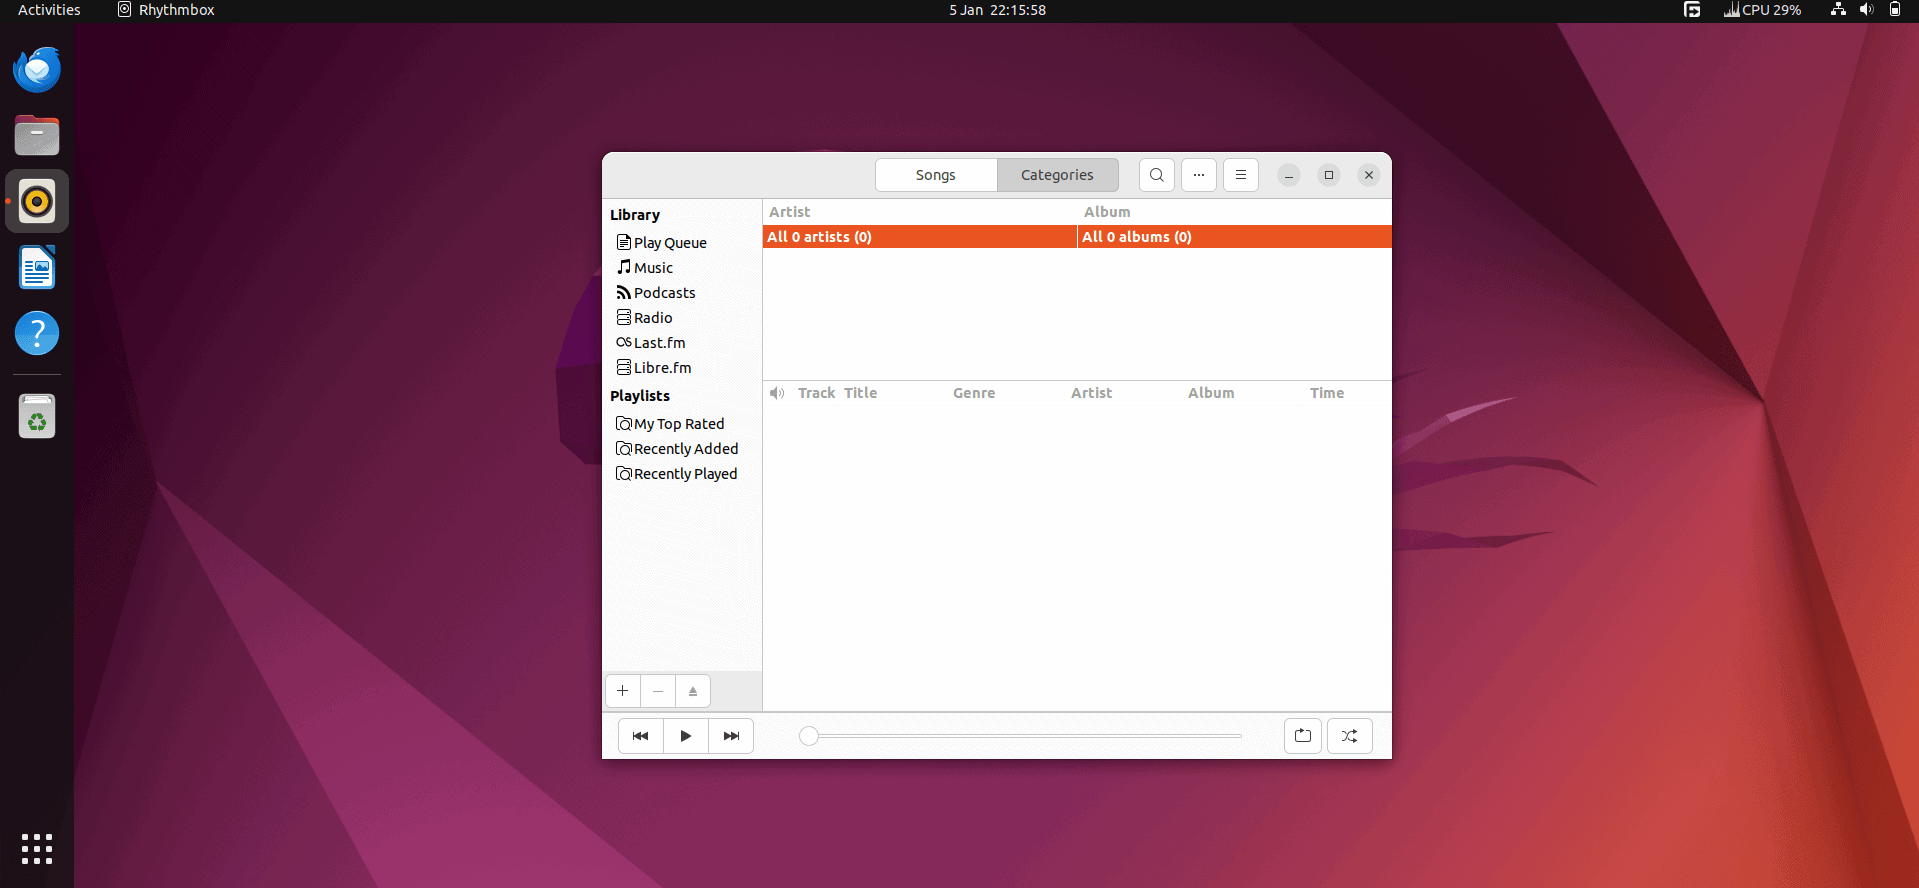Click the minus remove-source button
This screenshot has width=1919, height=888.
point(658,691)
